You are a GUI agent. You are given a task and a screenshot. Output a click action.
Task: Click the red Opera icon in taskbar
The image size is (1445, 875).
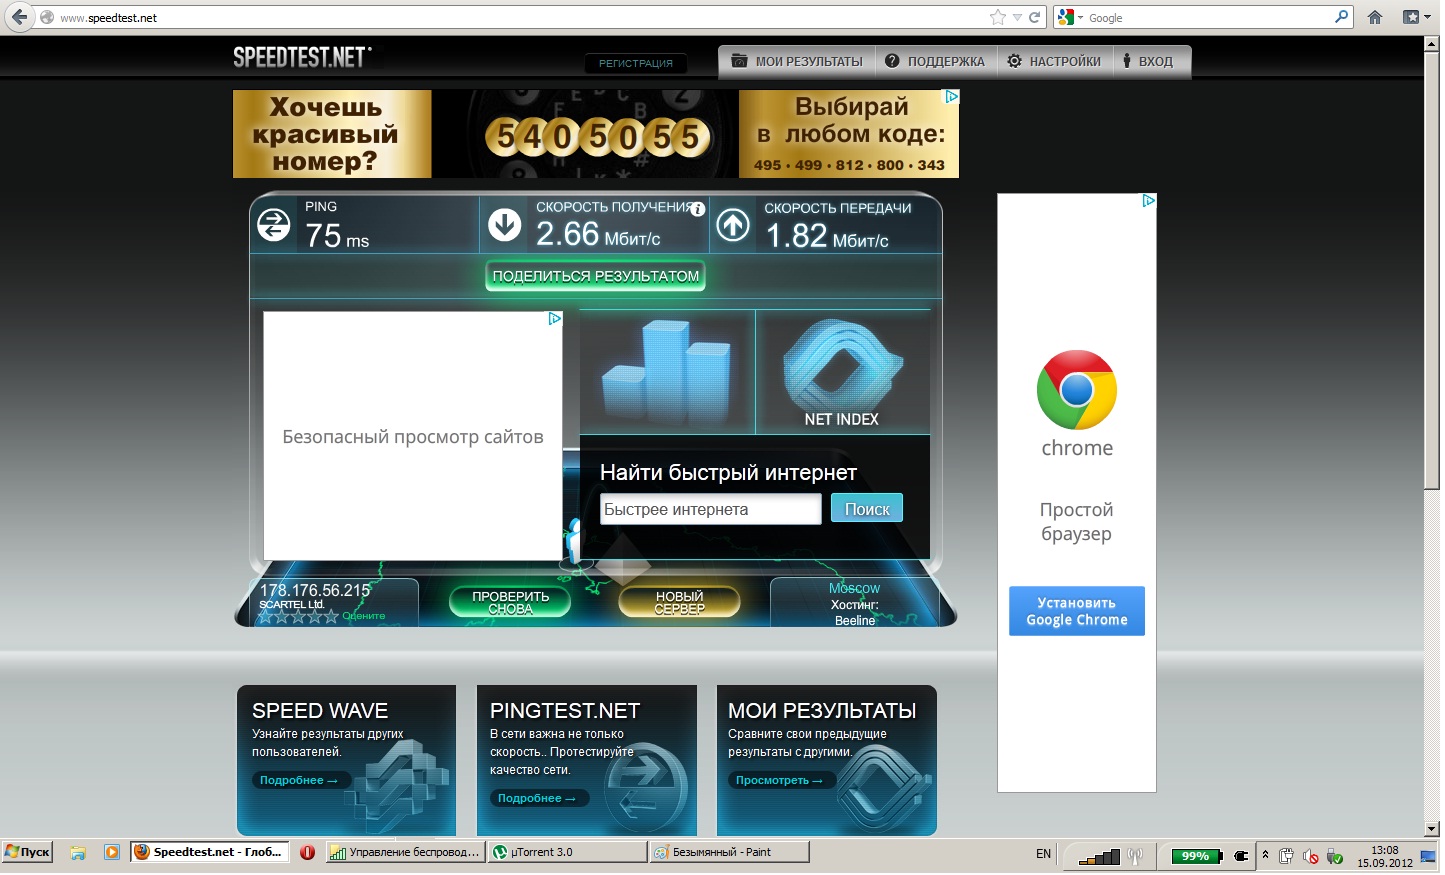307,853
